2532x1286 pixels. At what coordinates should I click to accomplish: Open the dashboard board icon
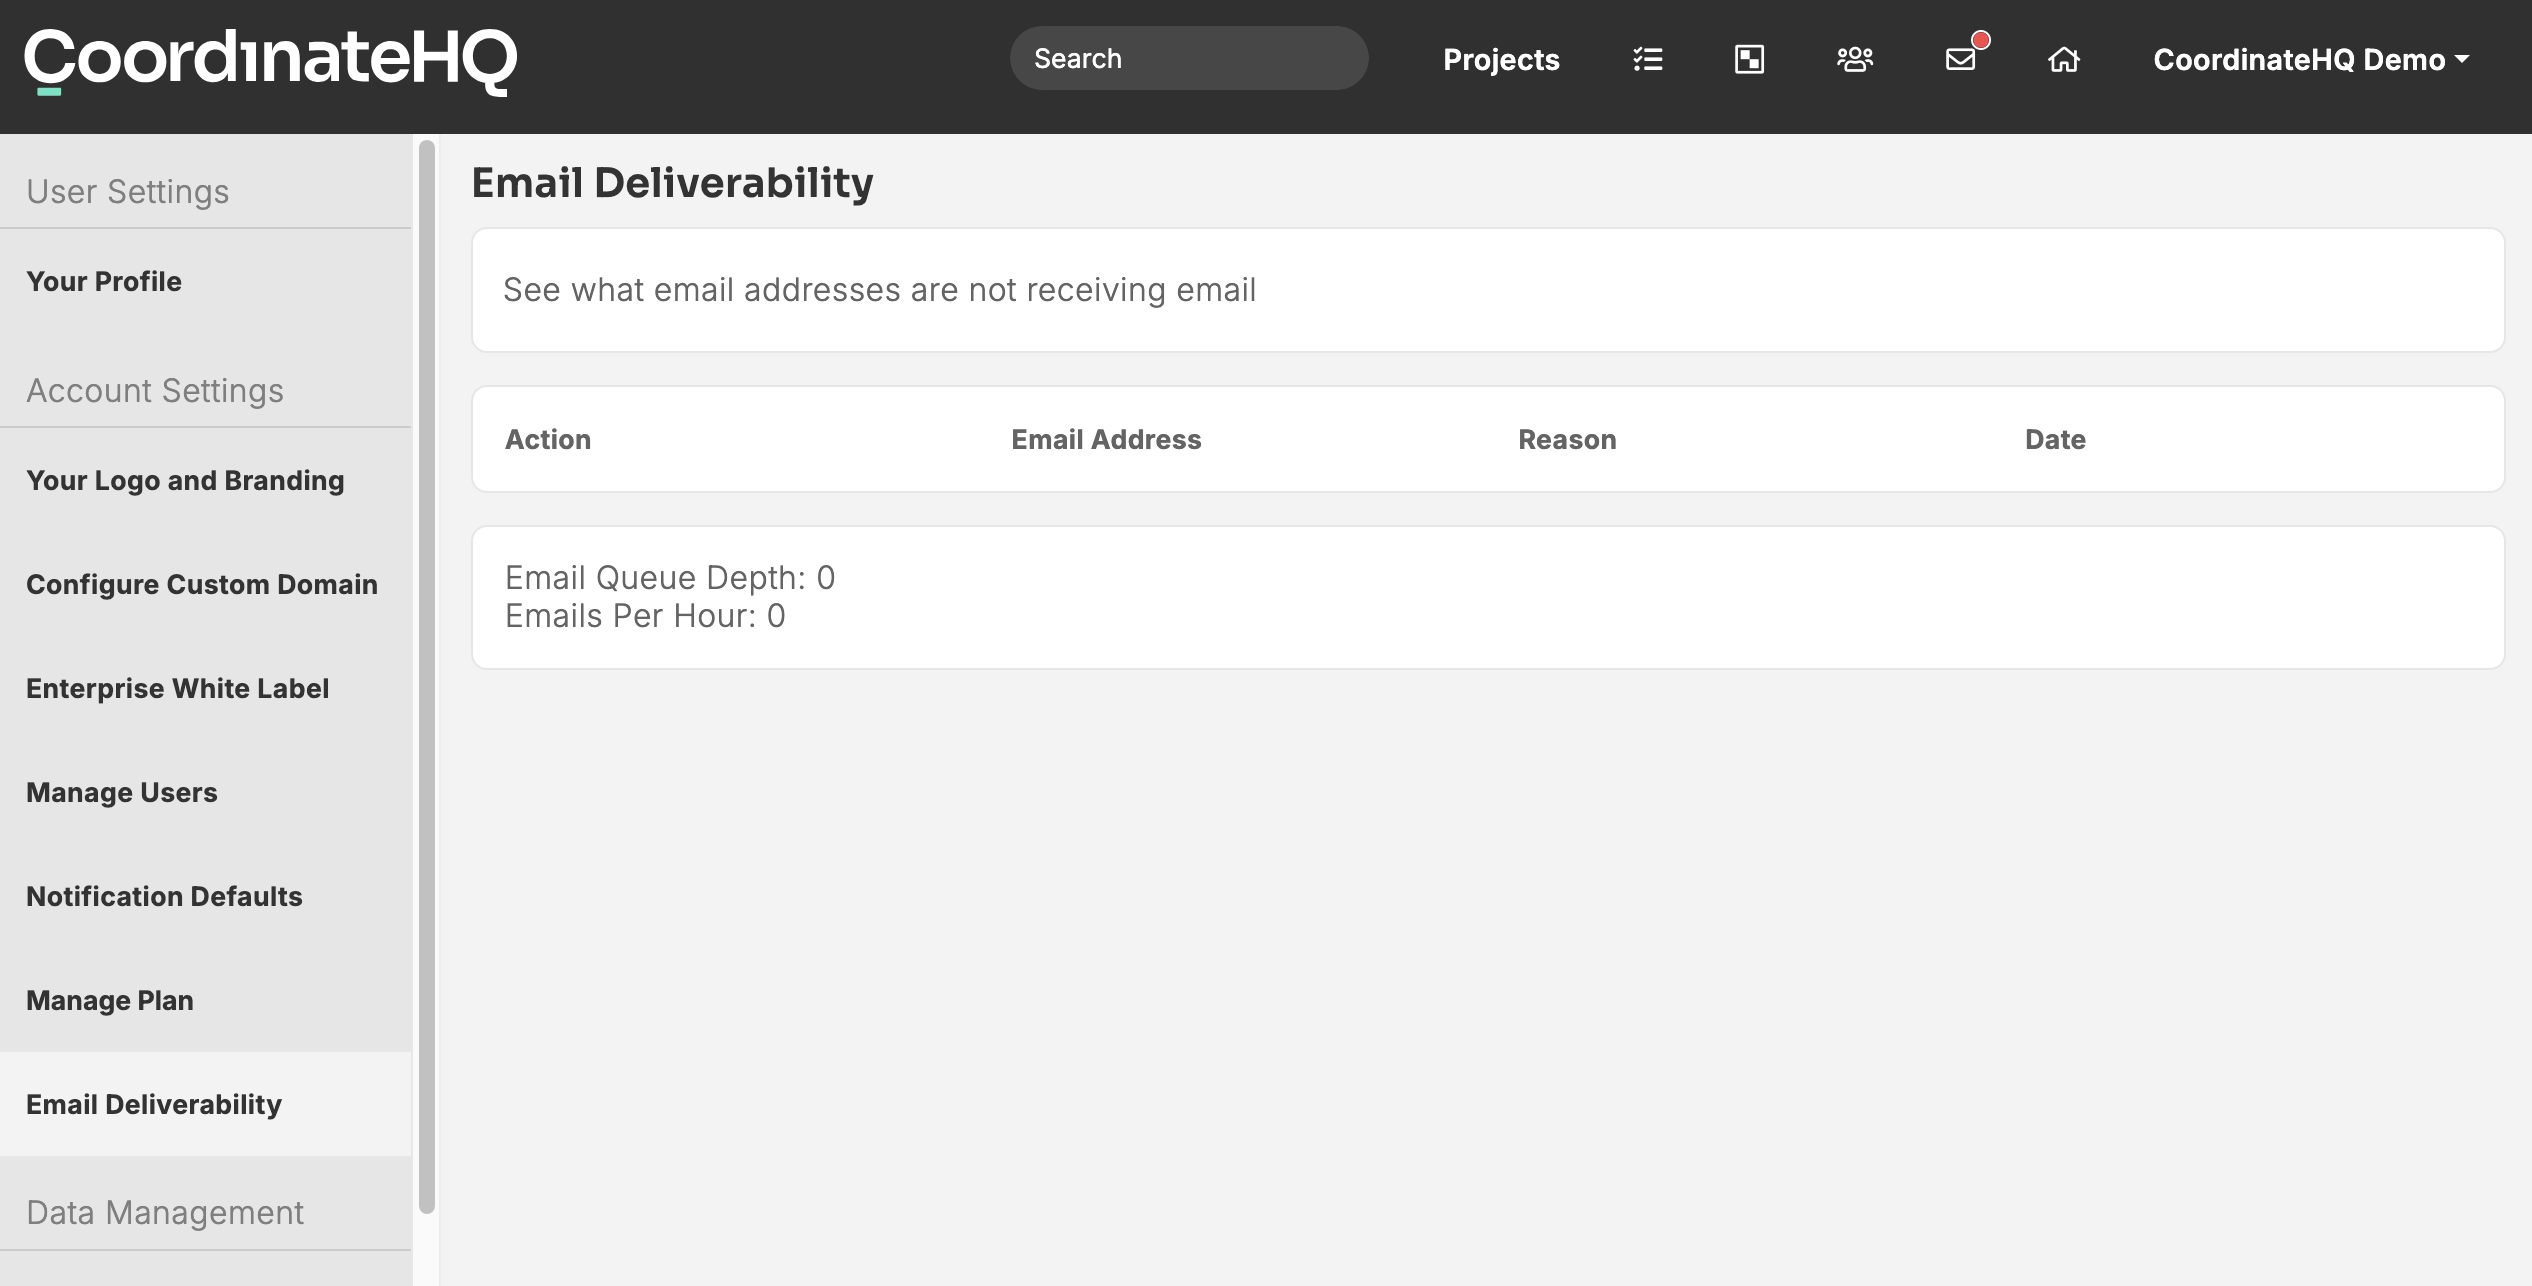(x=1749, y=60)
